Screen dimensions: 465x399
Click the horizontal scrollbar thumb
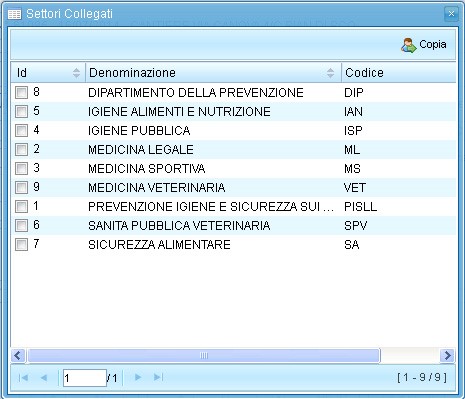coord(204,355)
